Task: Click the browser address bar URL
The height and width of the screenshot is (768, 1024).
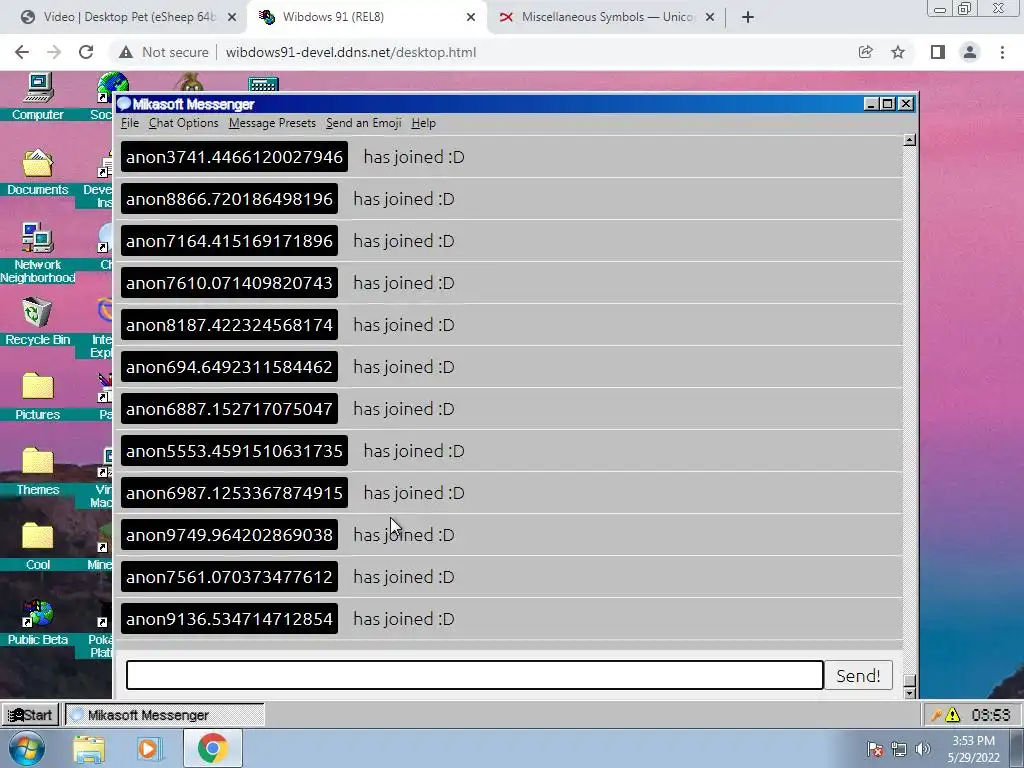Action: (x=351, y=52)
